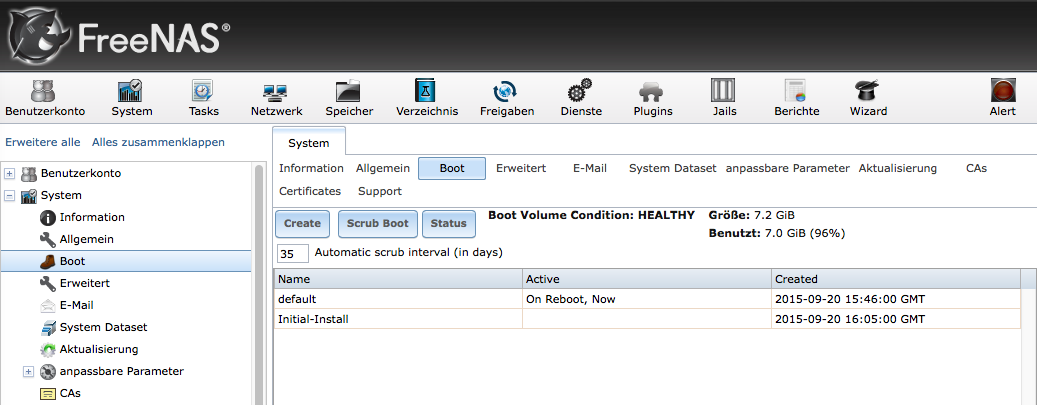Open the Netzwerk toolbar icon

coord(276,98)
